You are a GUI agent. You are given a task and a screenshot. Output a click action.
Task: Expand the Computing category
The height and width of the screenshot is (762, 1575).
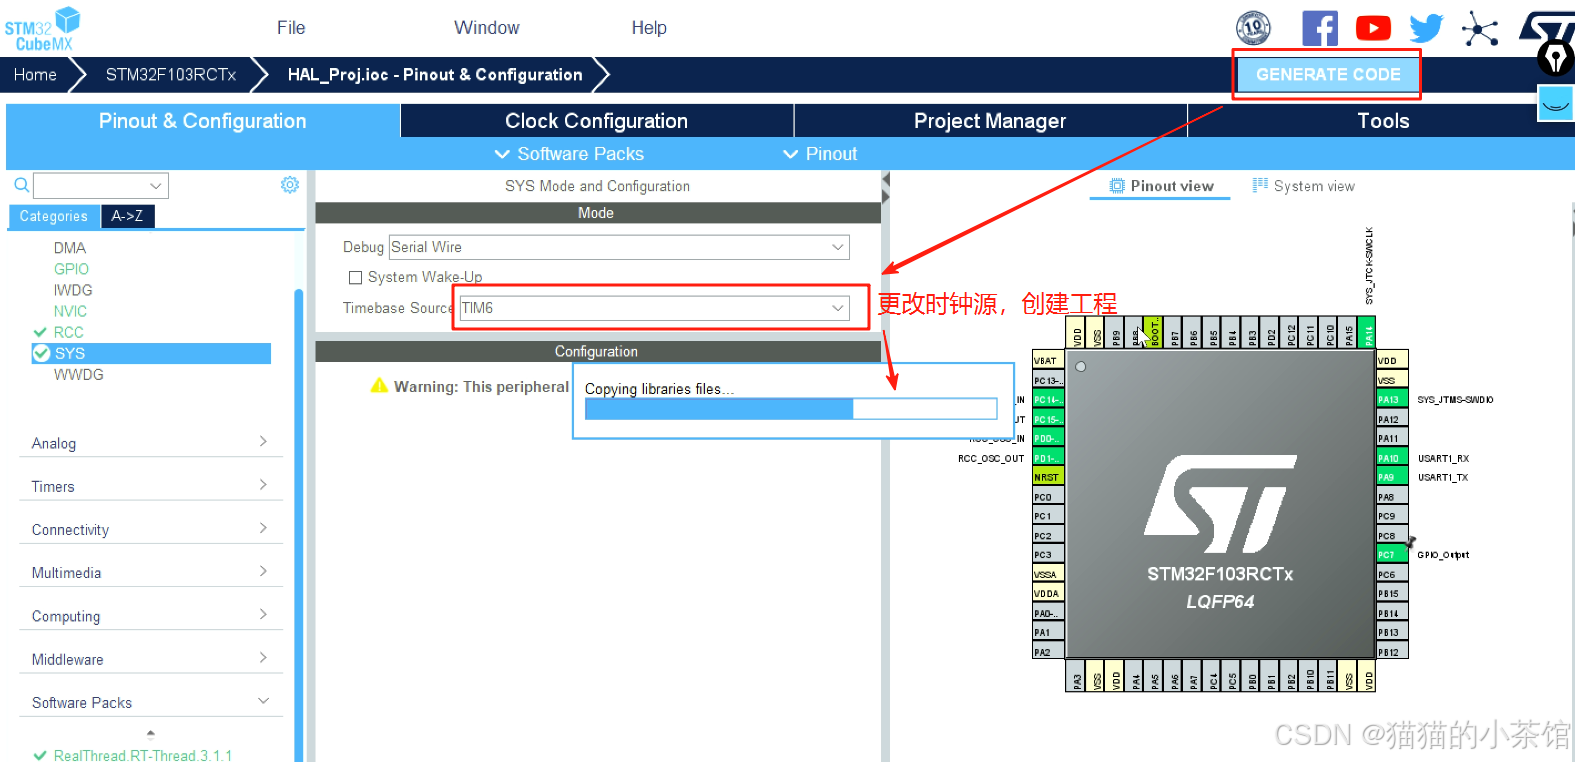[x=151, y=616]
